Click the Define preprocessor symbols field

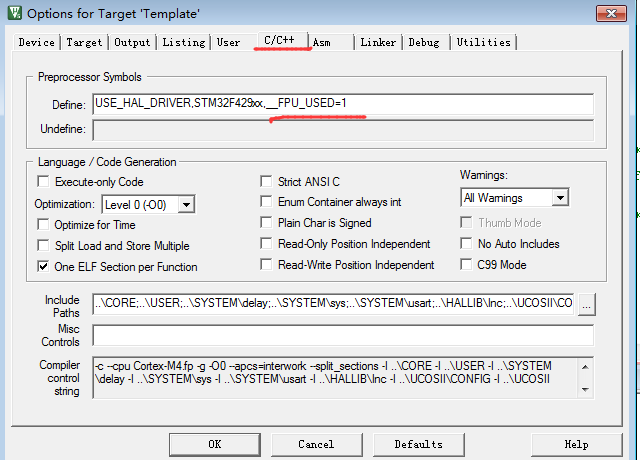343,104
